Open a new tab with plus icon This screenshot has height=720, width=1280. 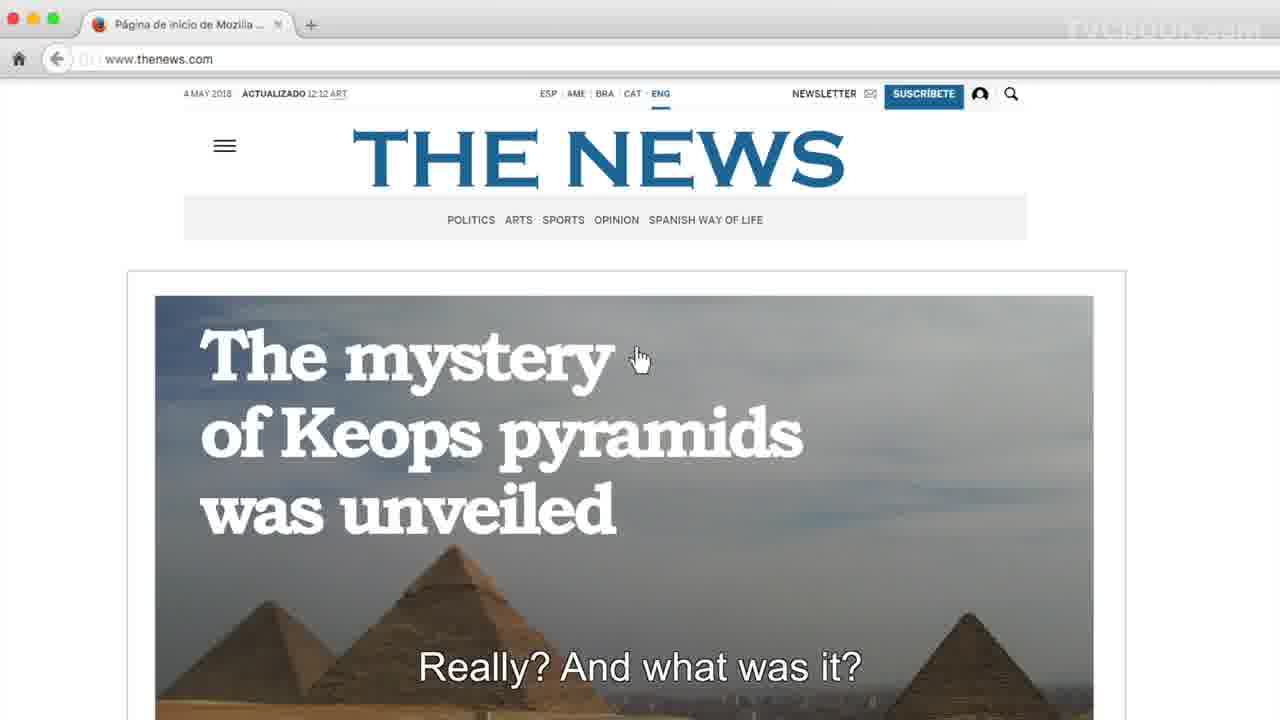coord(311,25)
